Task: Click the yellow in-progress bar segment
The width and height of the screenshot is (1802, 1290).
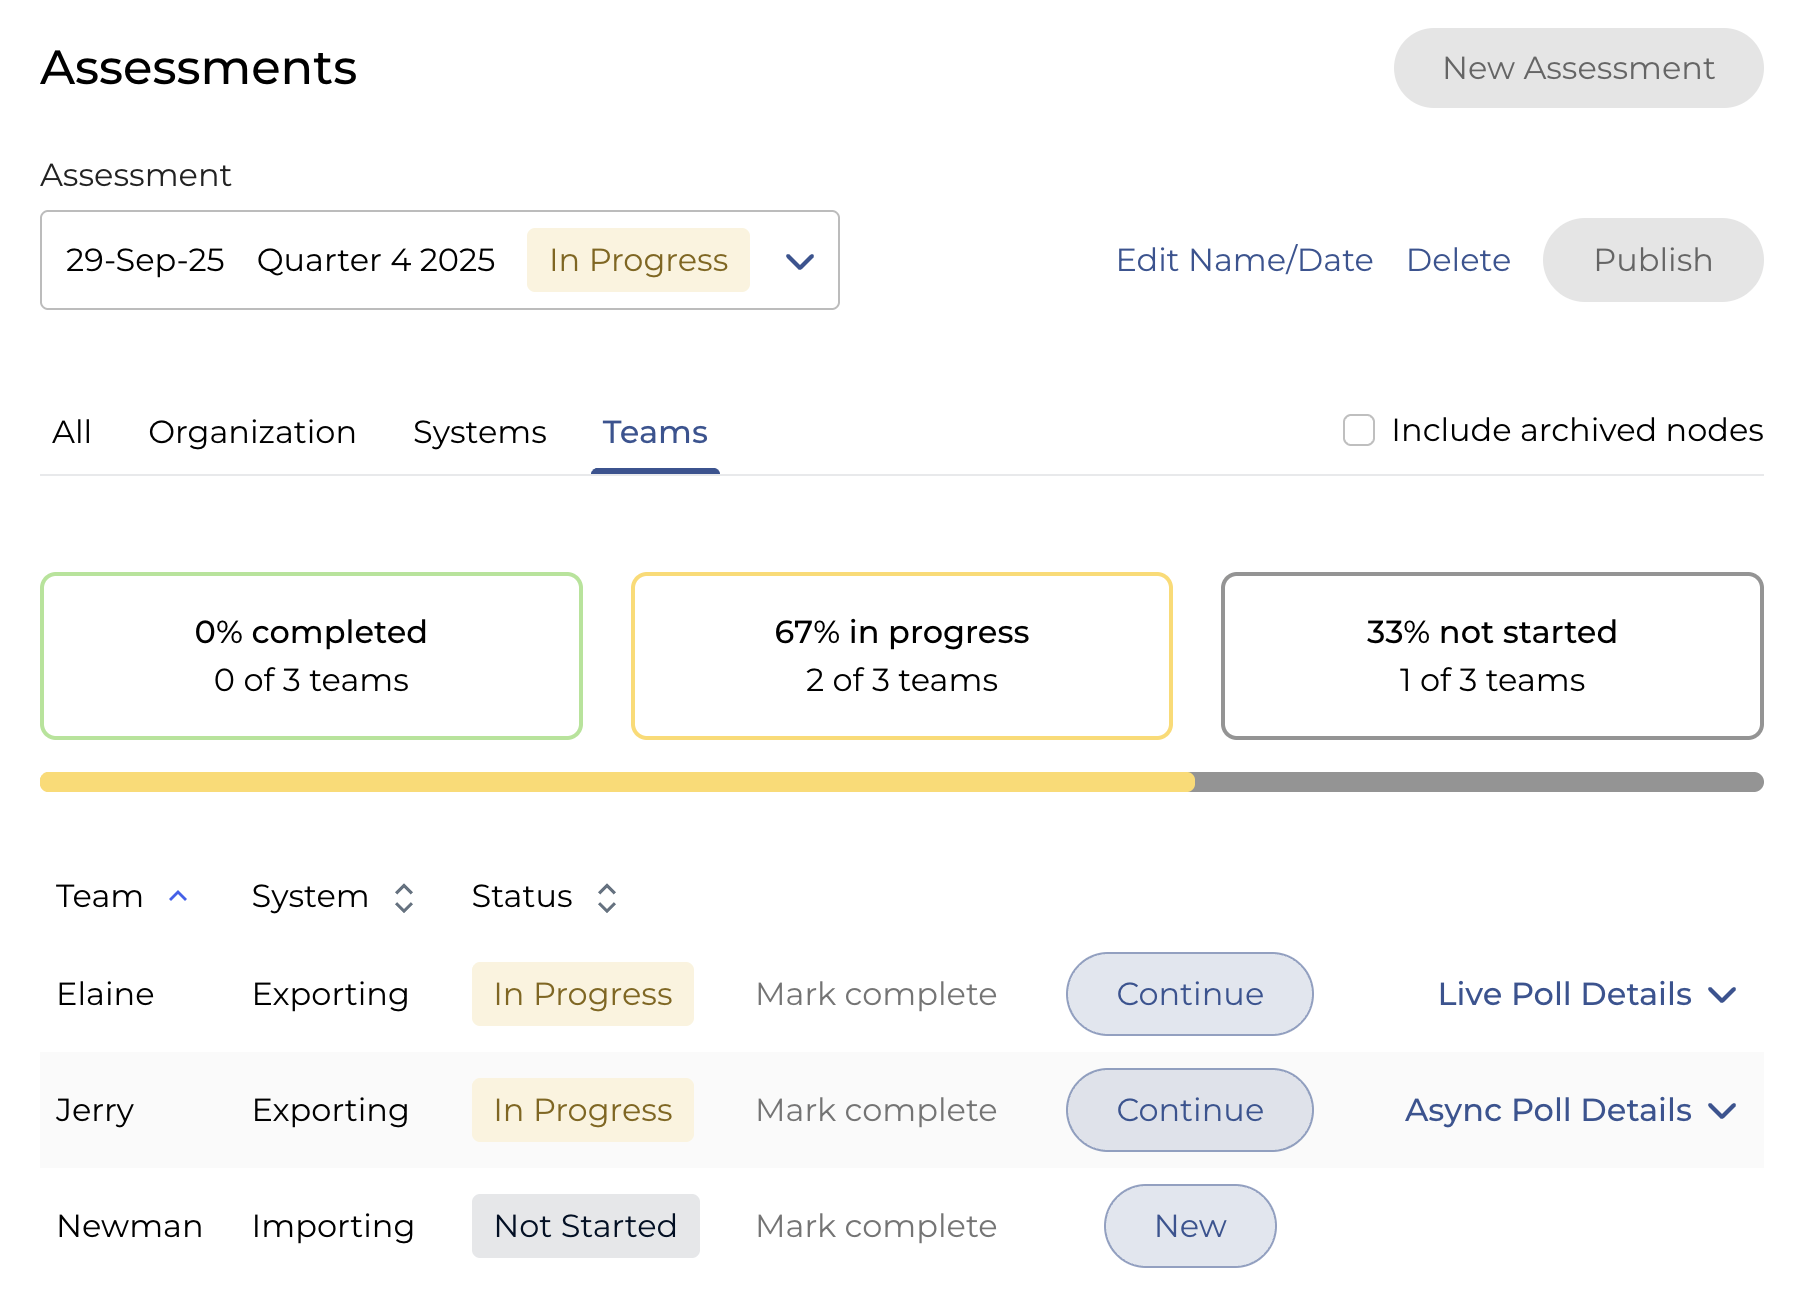Action: coord(617,782)
